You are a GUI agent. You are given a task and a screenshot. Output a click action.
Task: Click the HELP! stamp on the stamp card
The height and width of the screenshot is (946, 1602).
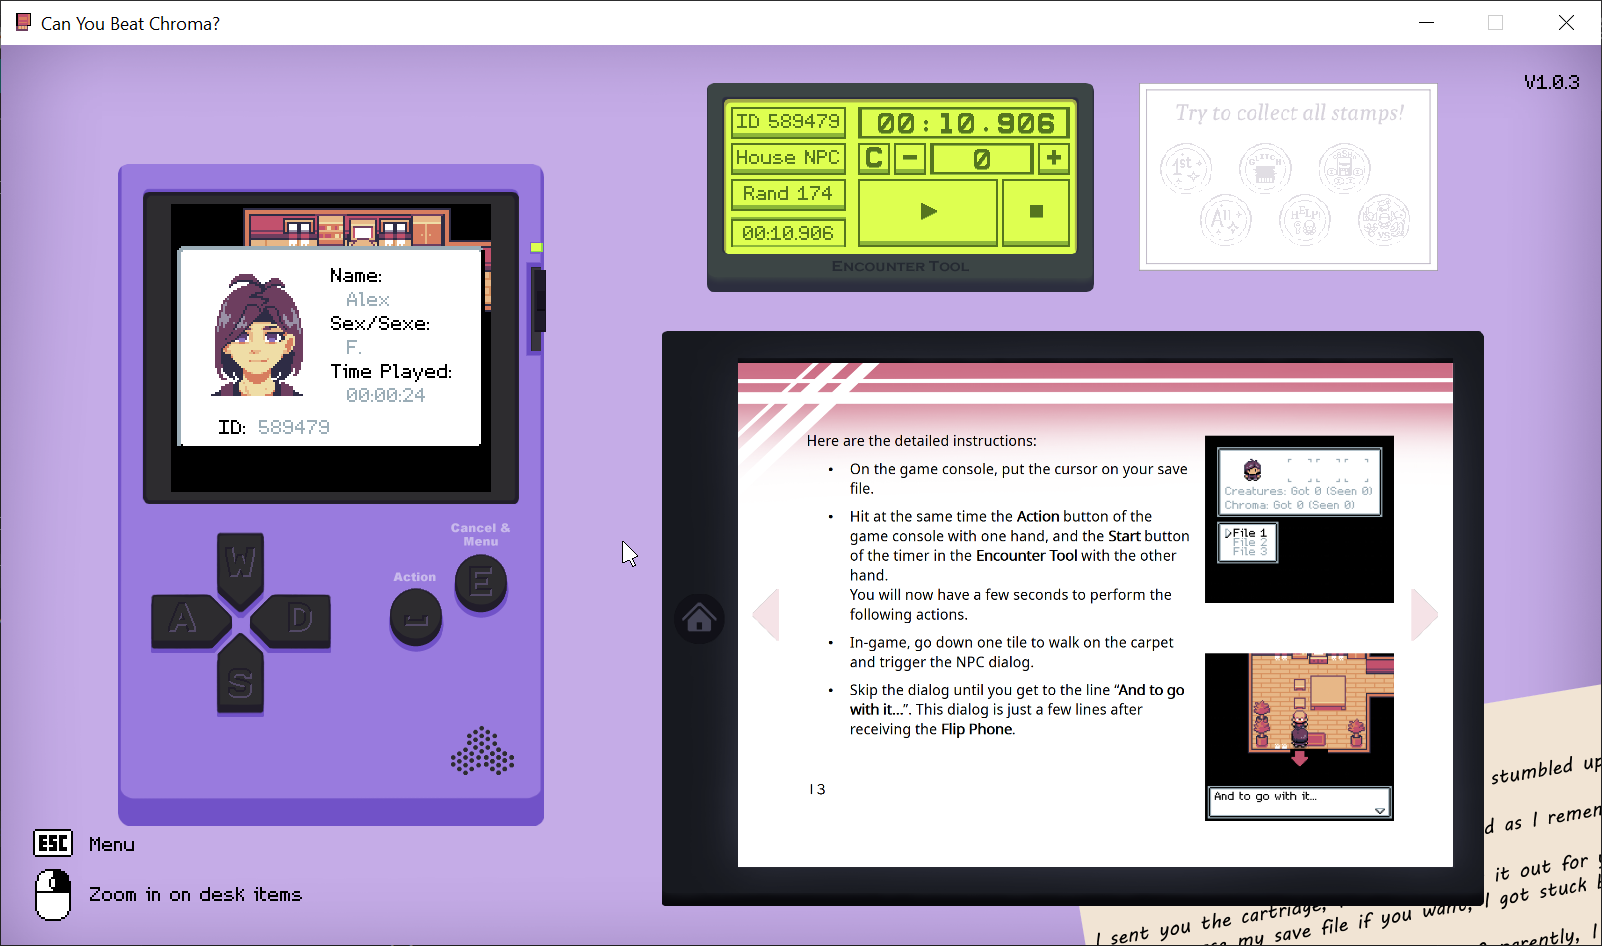[x=1305, y=220]
